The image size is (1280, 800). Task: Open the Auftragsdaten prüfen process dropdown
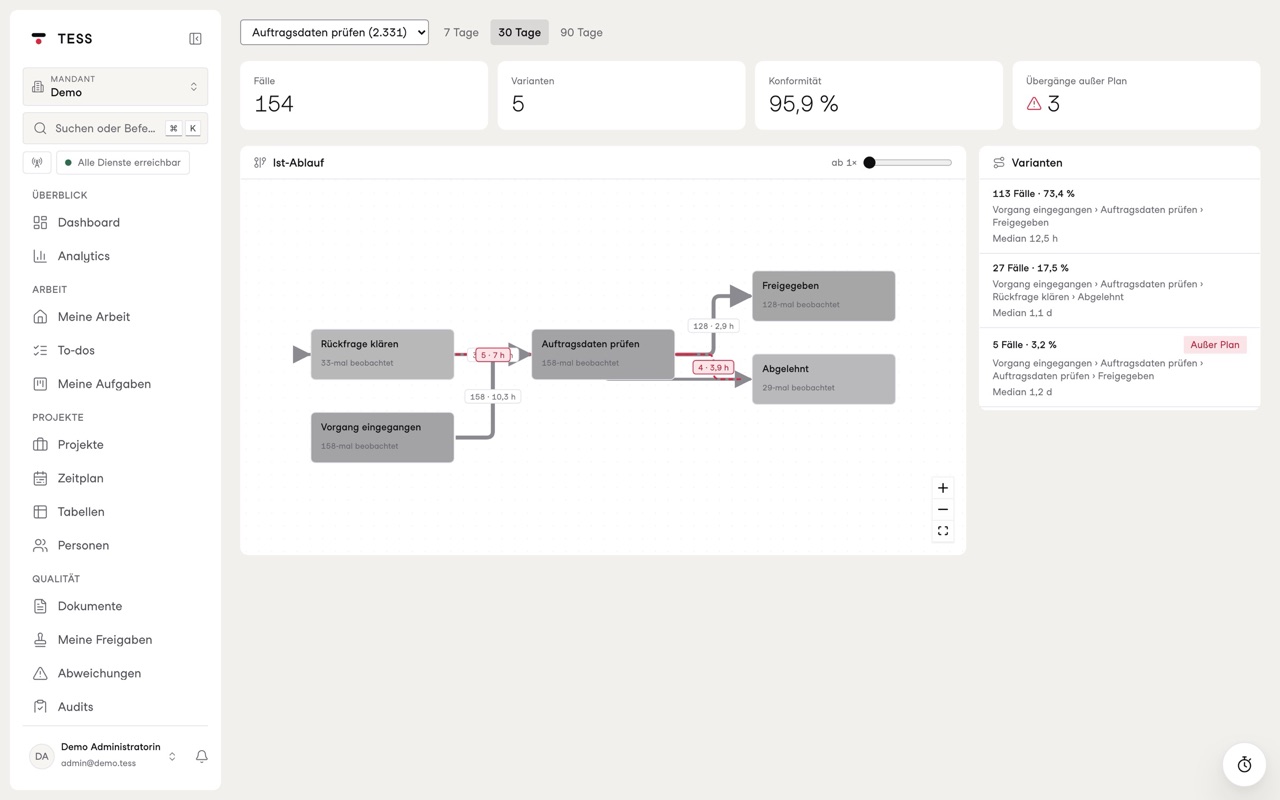click(334, 32)
